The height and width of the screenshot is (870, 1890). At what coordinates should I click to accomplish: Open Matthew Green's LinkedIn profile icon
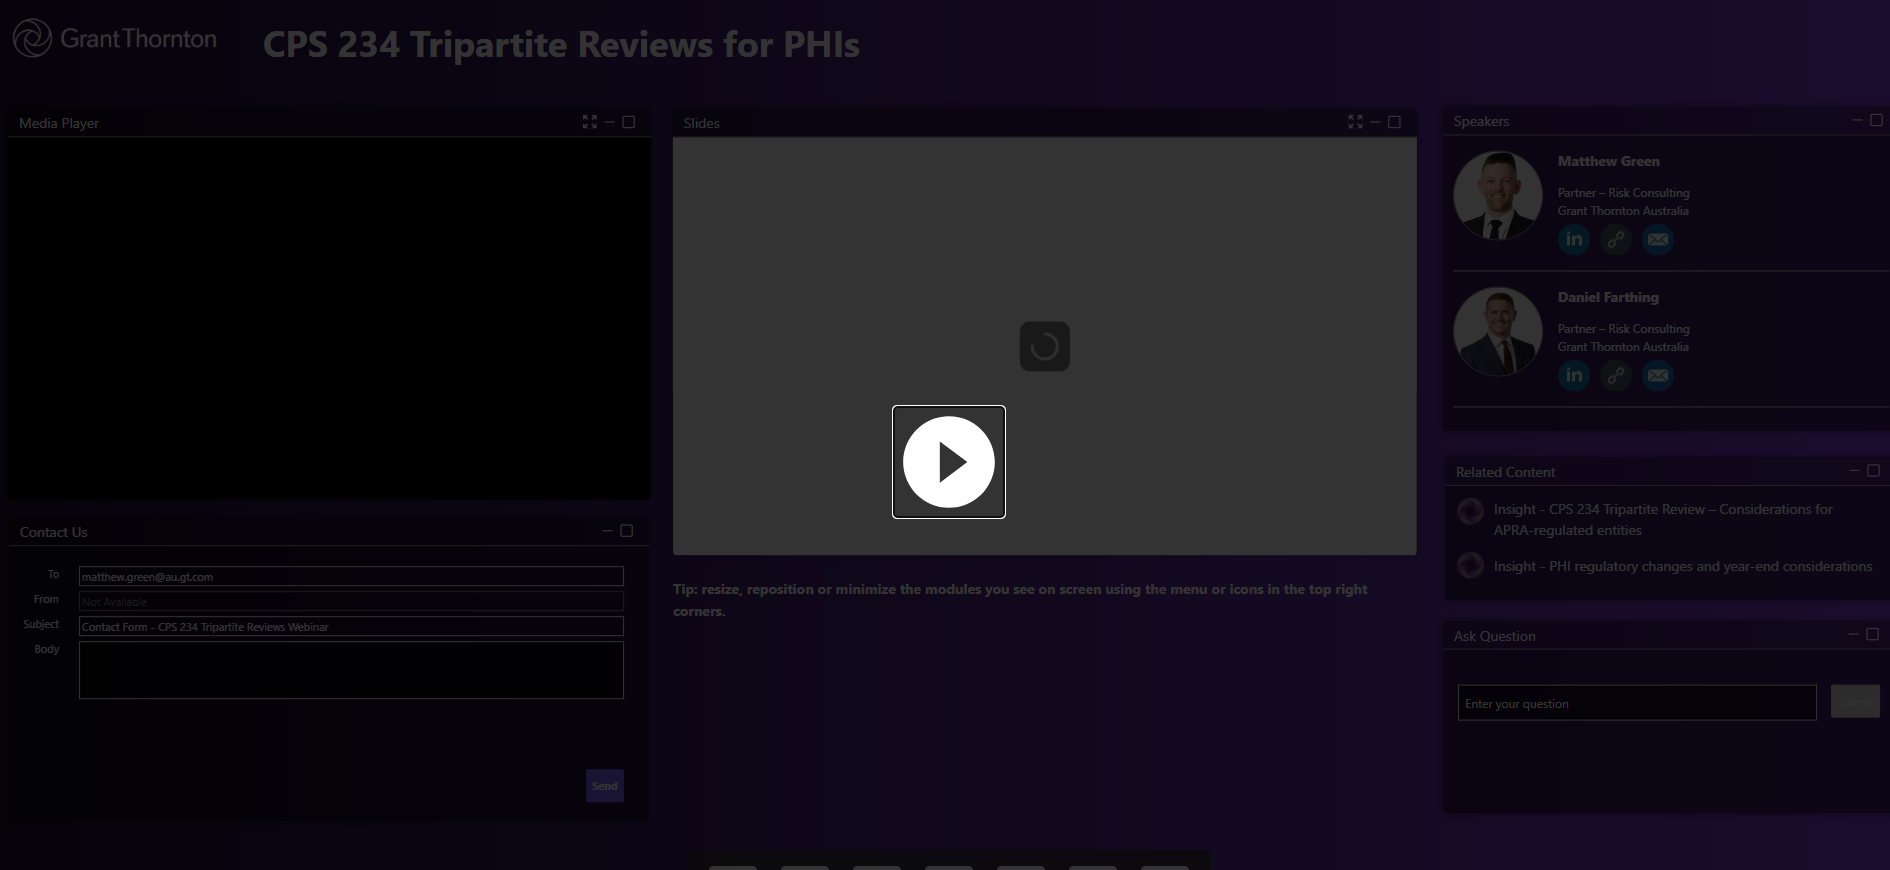(x=1574, y=239)
